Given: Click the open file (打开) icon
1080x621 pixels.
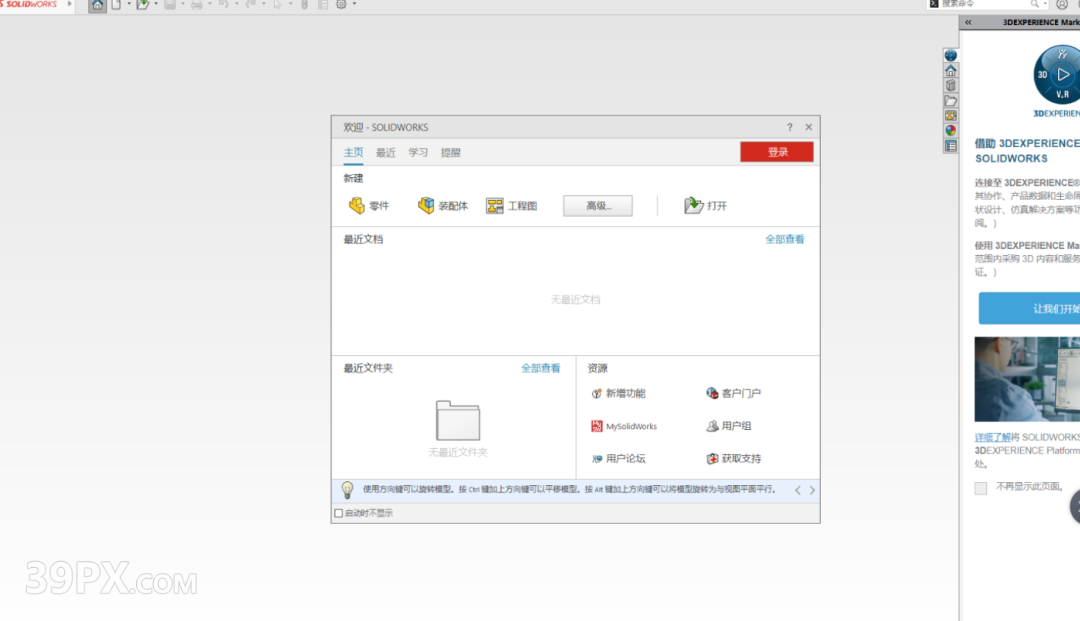Looking at the screenshot, I should click(x=694, y=206).
